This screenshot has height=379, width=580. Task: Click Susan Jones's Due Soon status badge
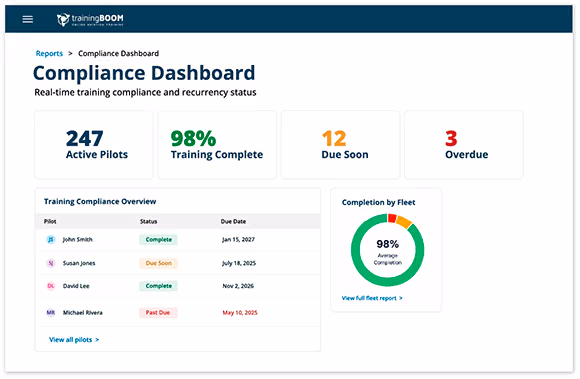tap(158, 263)
